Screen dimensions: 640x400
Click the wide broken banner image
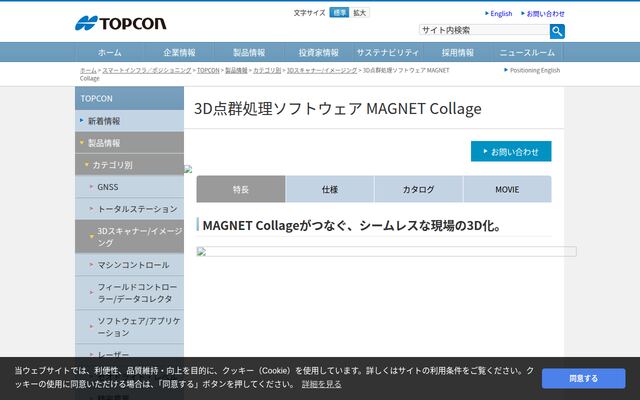pos(387,251)
